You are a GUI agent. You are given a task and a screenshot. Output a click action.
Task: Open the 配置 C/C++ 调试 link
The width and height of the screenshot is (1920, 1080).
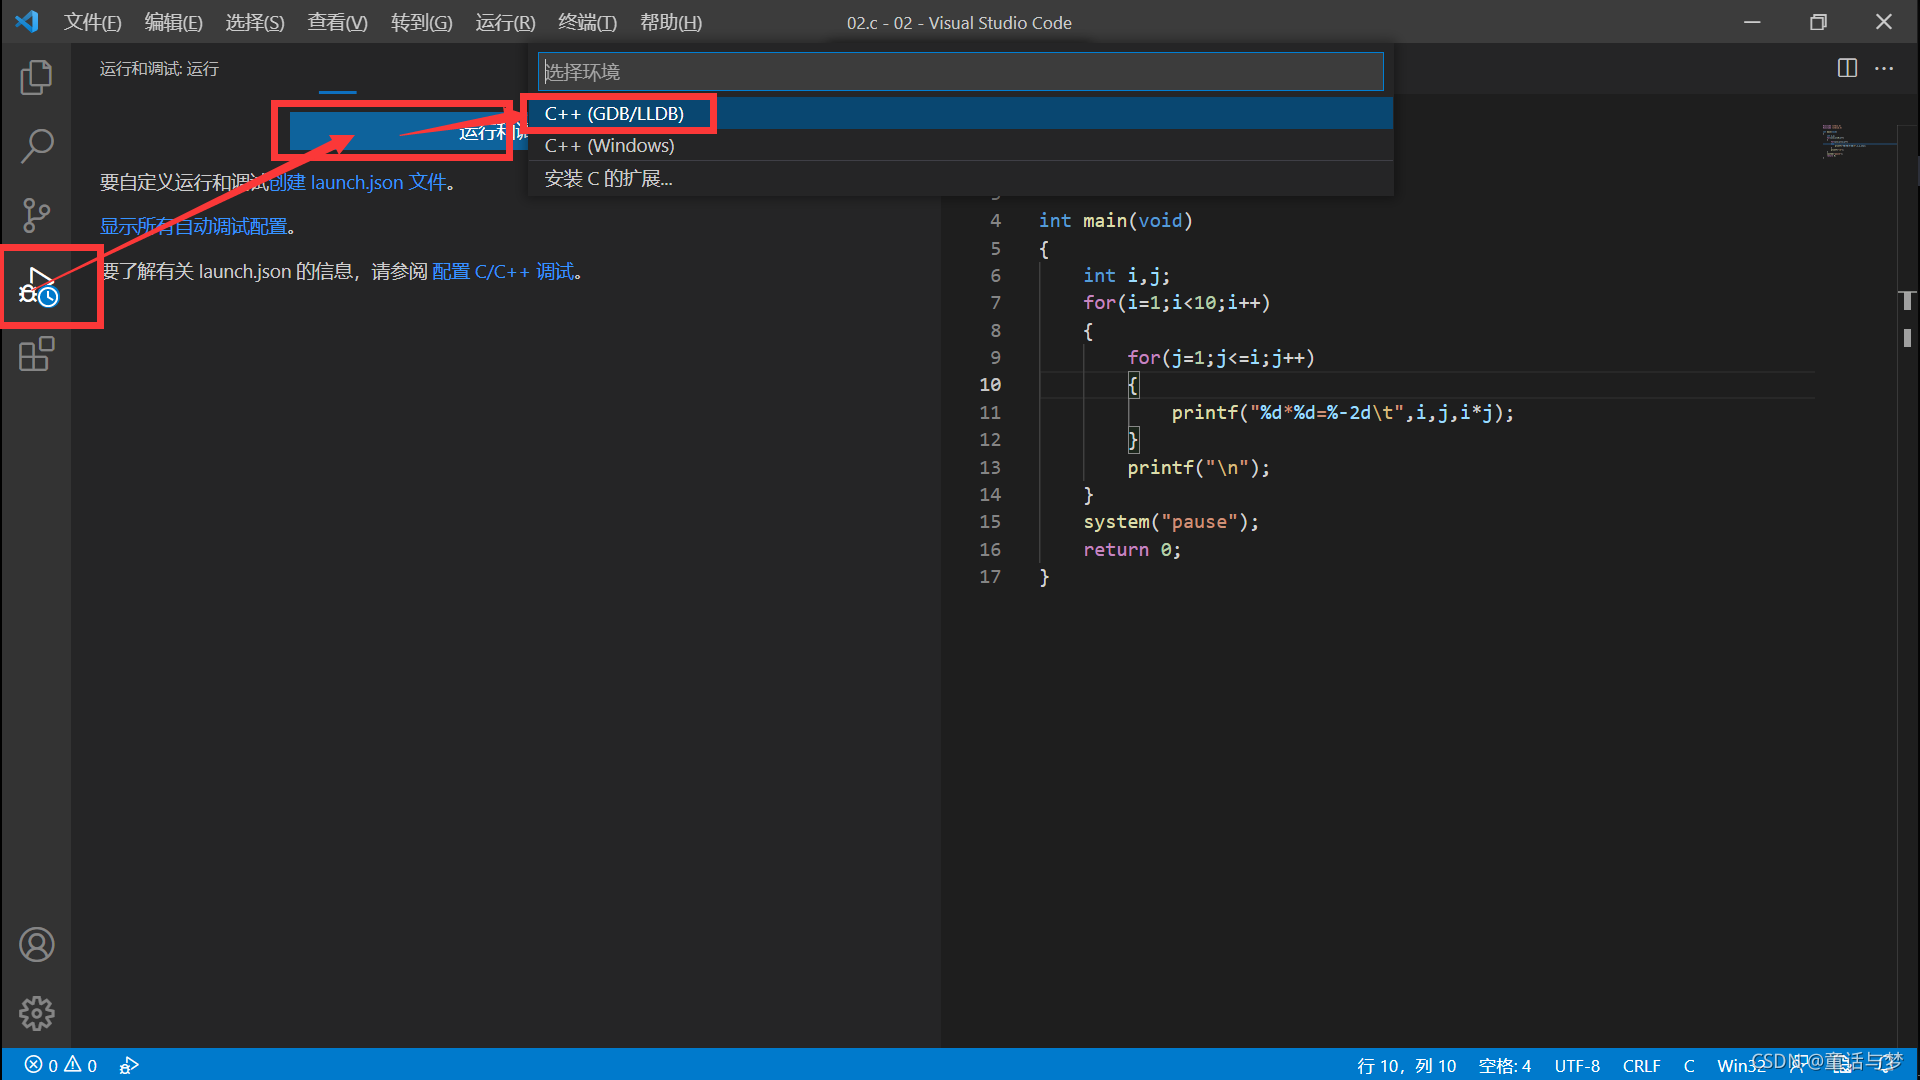pyautogui.click(x=503, y=271)
